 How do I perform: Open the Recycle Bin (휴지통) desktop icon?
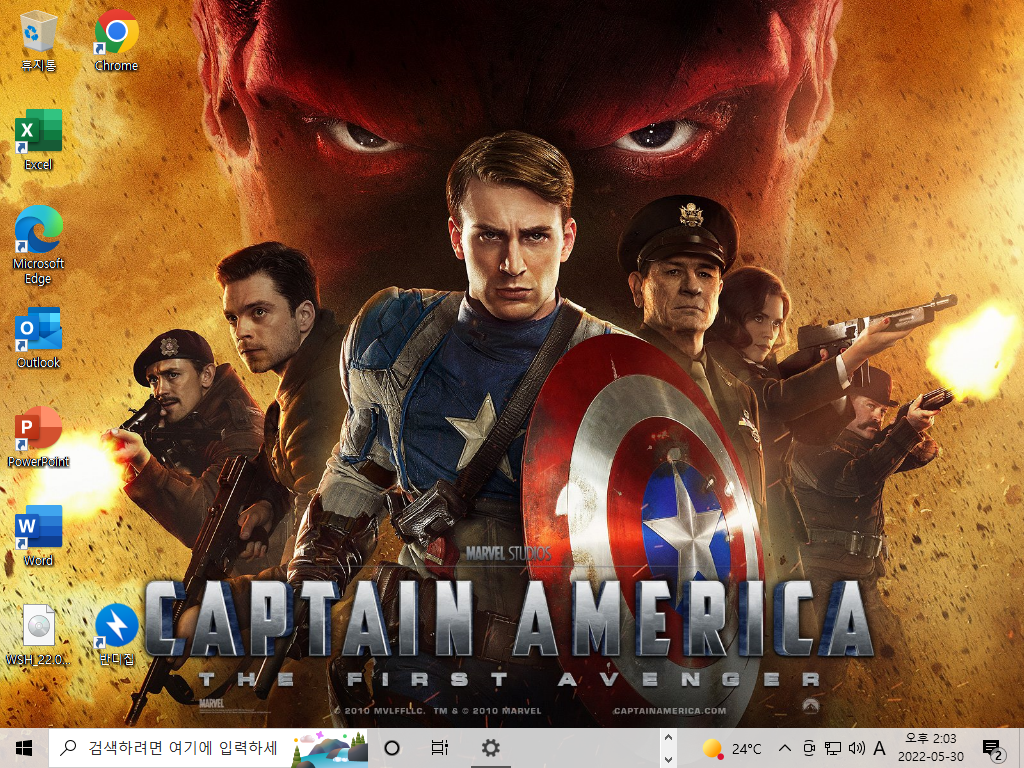pos(39,41)
